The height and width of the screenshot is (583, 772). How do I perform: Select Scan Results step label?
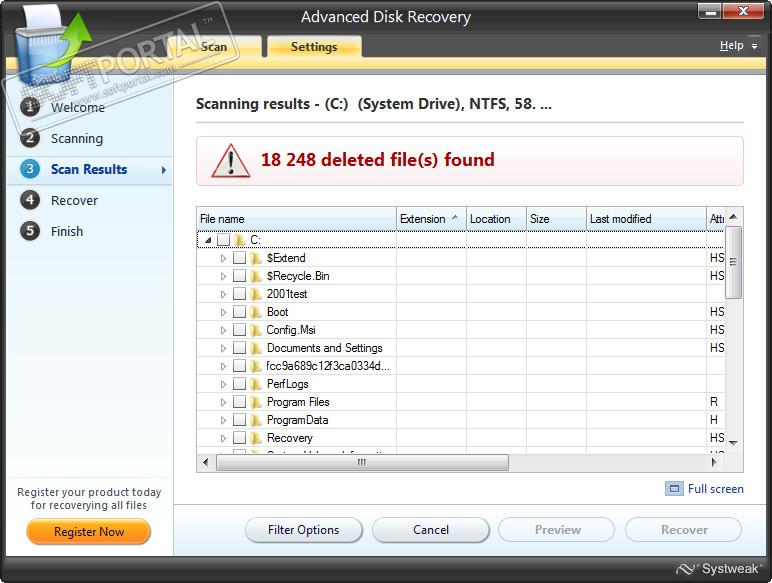pyautogui.click(x=89, y=169)
